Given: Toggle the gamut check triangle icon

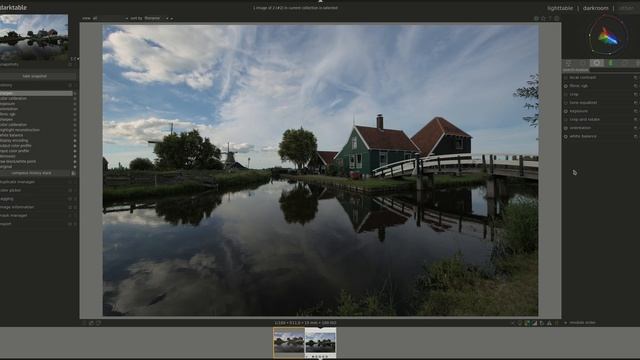Looking at the screenshot, I should pyautogui.click(x=549, y=323).
